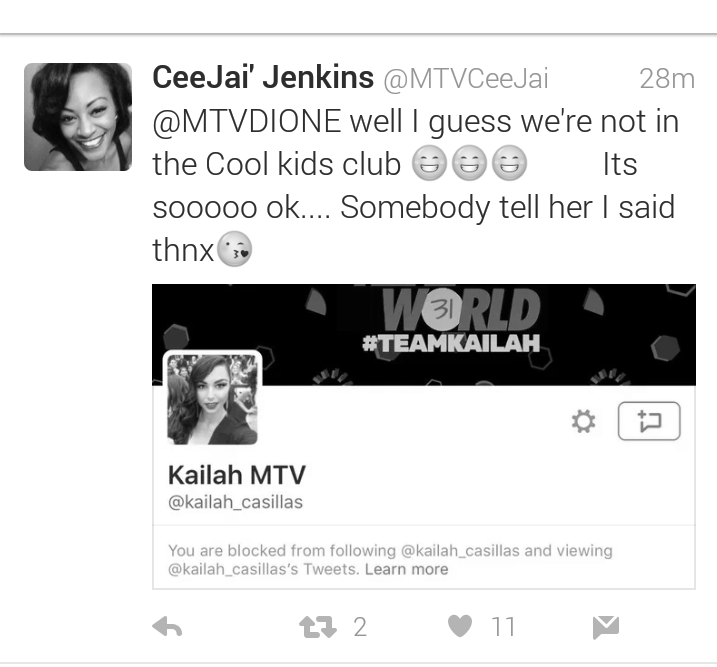View the retweet count of 2
This screenshot has width=717, height=667.
(x=360, y=627)
